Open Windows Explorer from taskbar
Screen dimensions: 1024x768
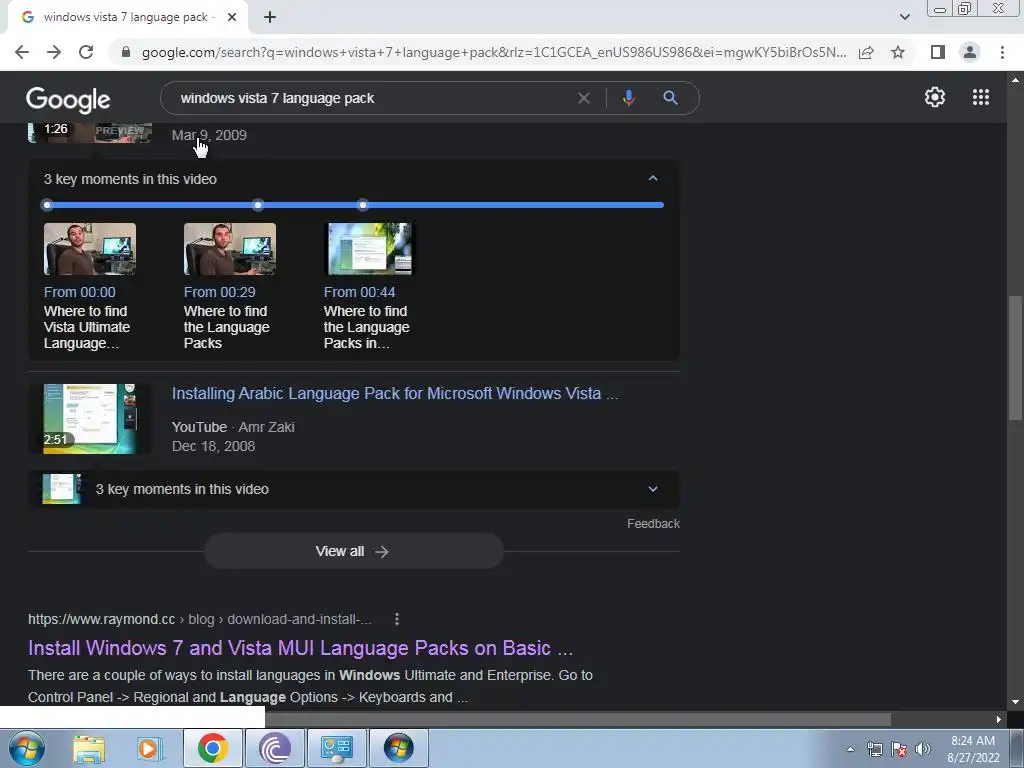[x=89, y=748]
